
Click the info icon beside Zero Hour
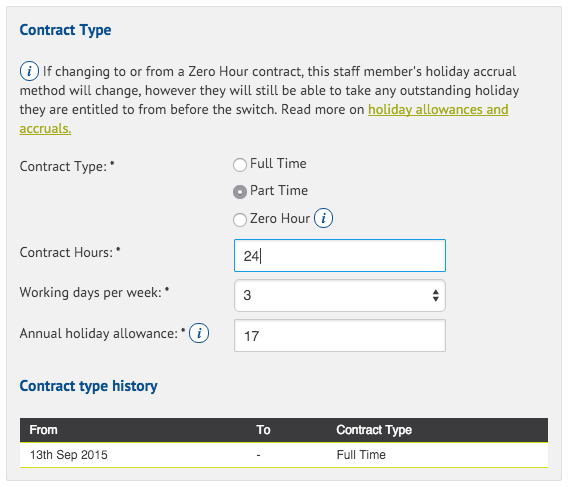(x=323, y=218)
